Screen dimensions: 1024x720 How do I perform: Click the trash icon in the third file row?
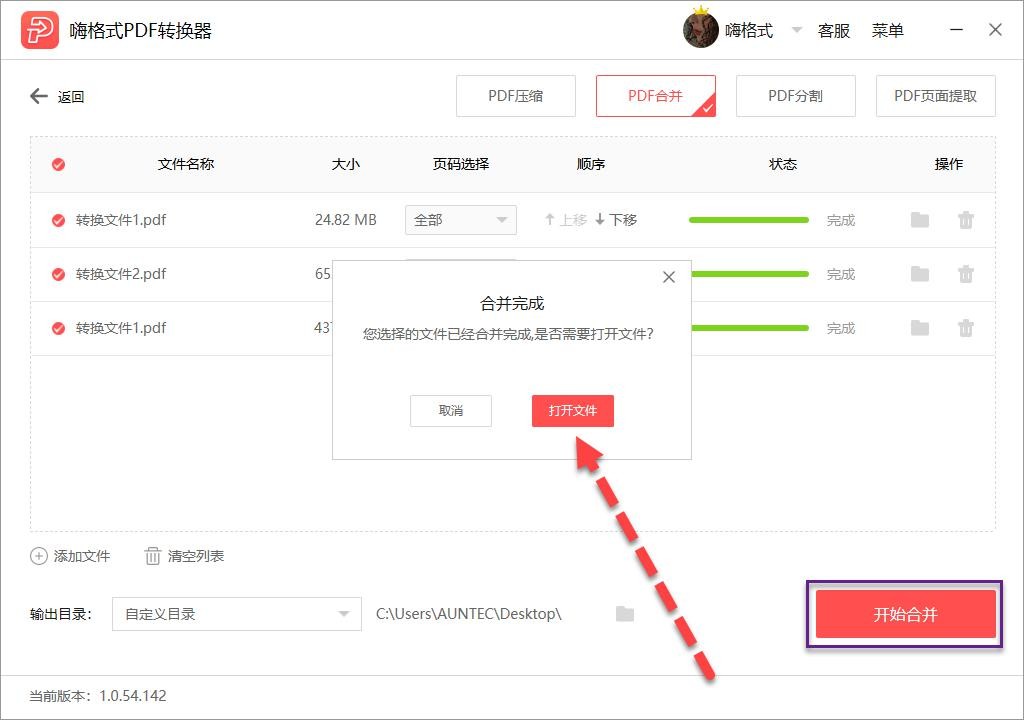pos(966,328)
